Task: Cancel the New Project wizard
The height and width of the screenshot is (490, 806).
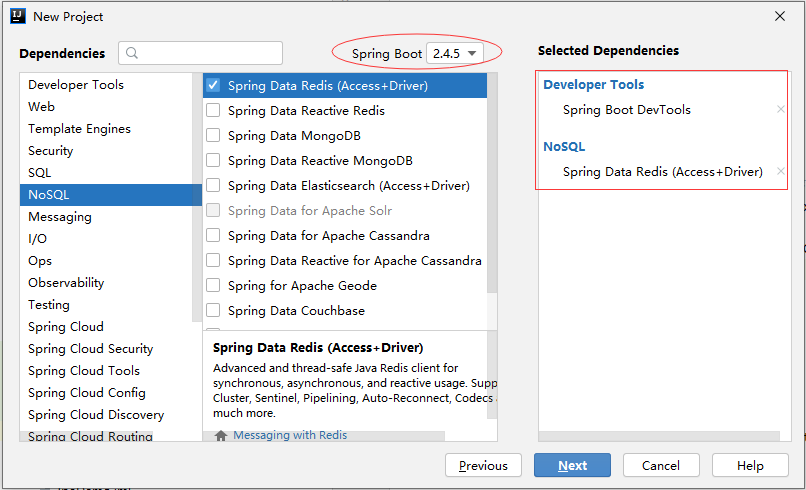Action: point(661,465)
